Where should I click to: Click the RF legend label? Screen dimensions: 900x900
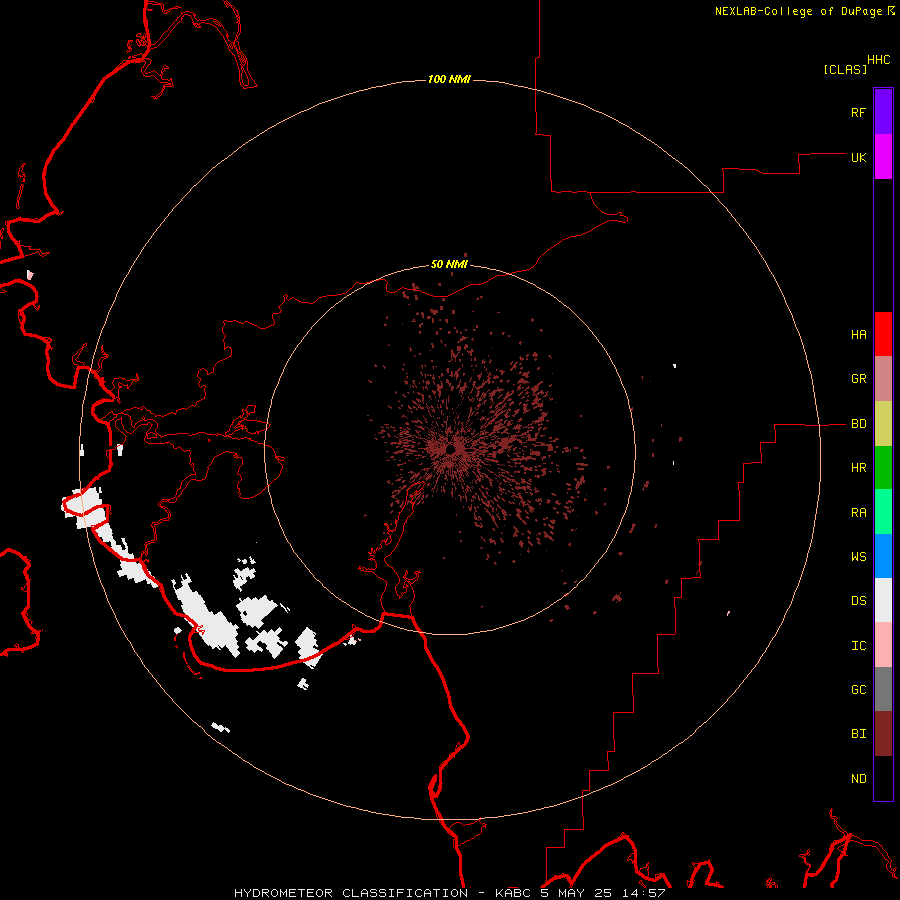[x=858, y=112]
